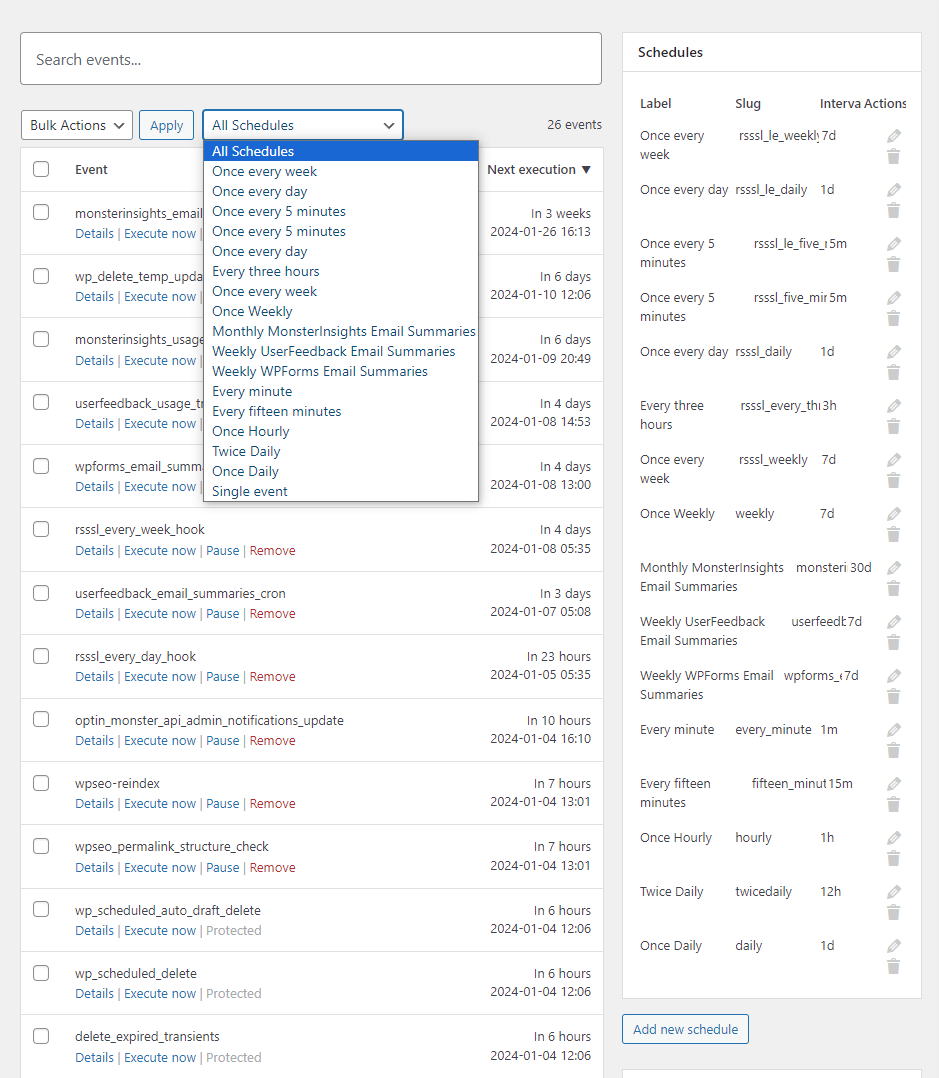Check the select-all events checkbox in header
939x1078 pixels.
pyautogui.click(x=41, y=169)
